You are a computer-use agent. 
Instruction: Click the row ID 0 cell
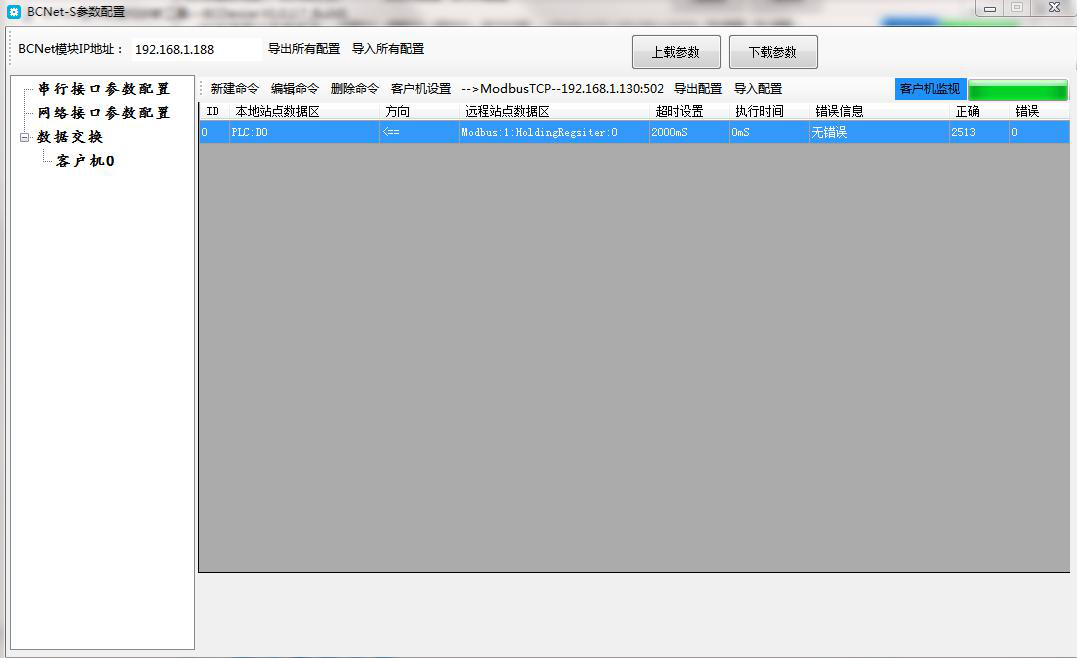[x=214, y=132]
